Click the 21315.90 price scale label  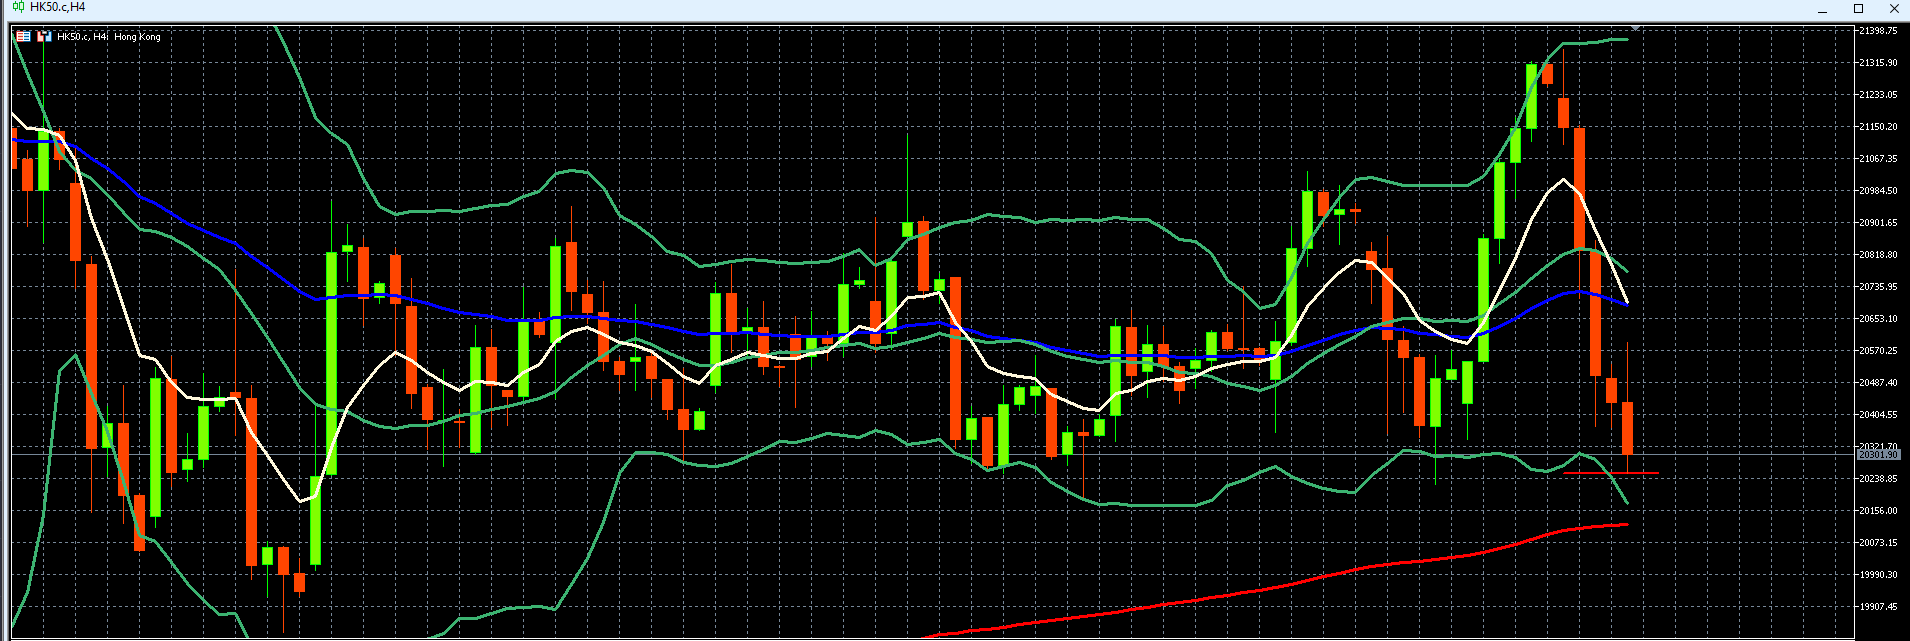tap(1878, 63)
